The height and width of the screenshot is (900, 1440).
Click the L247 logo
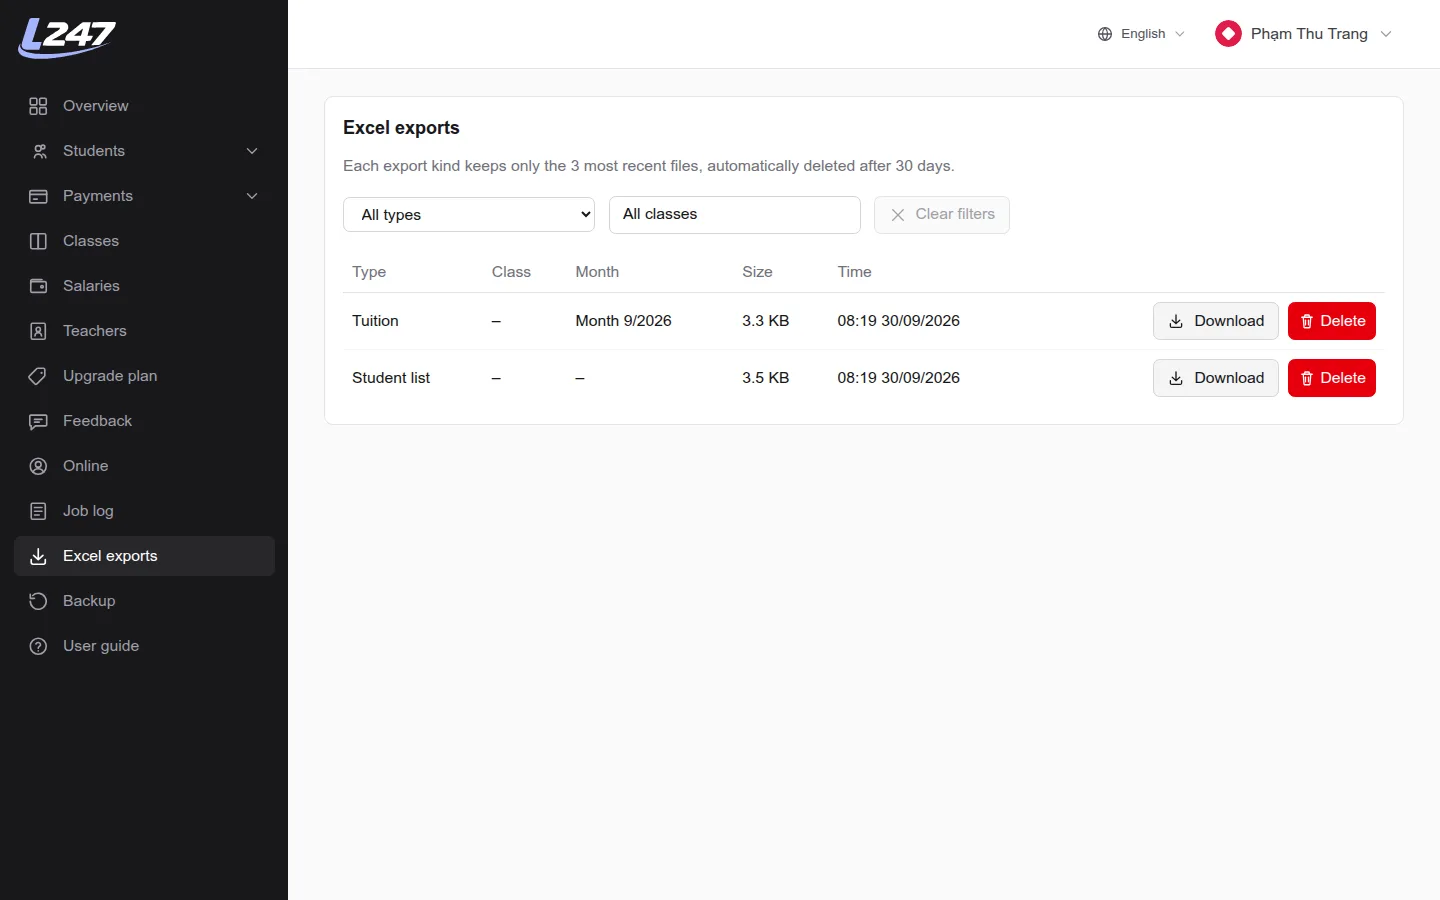tap(67, 38)
